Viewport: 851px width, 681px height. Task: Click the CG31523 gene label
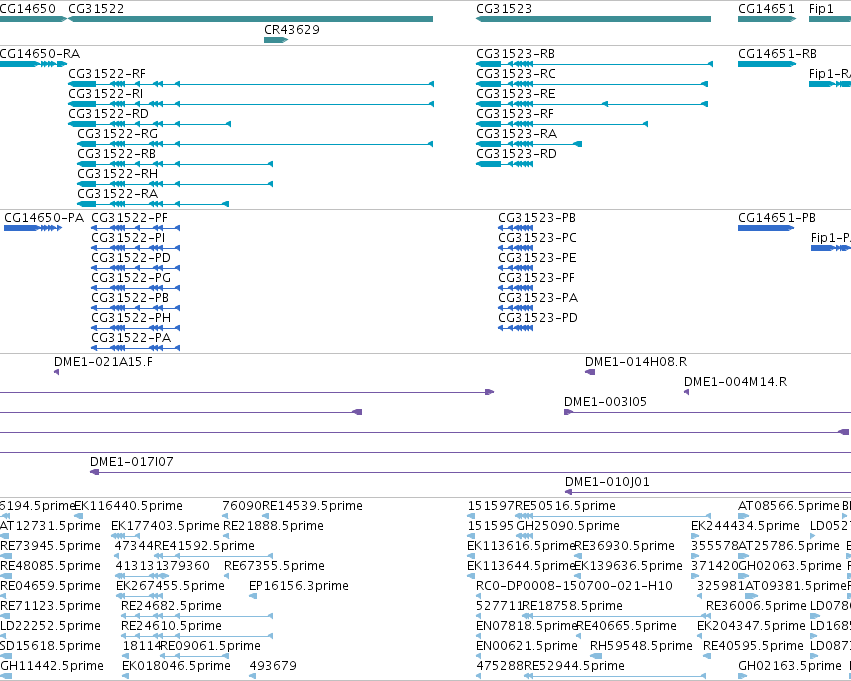(504, 9)
